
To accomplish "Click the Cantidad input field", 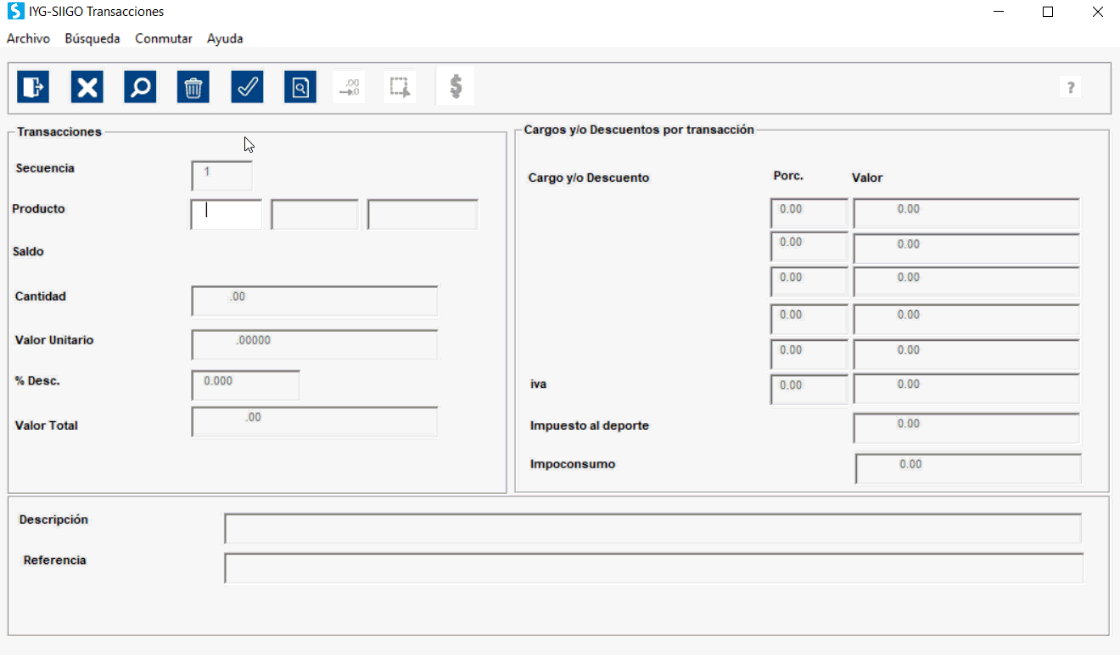I will [314, 301].
